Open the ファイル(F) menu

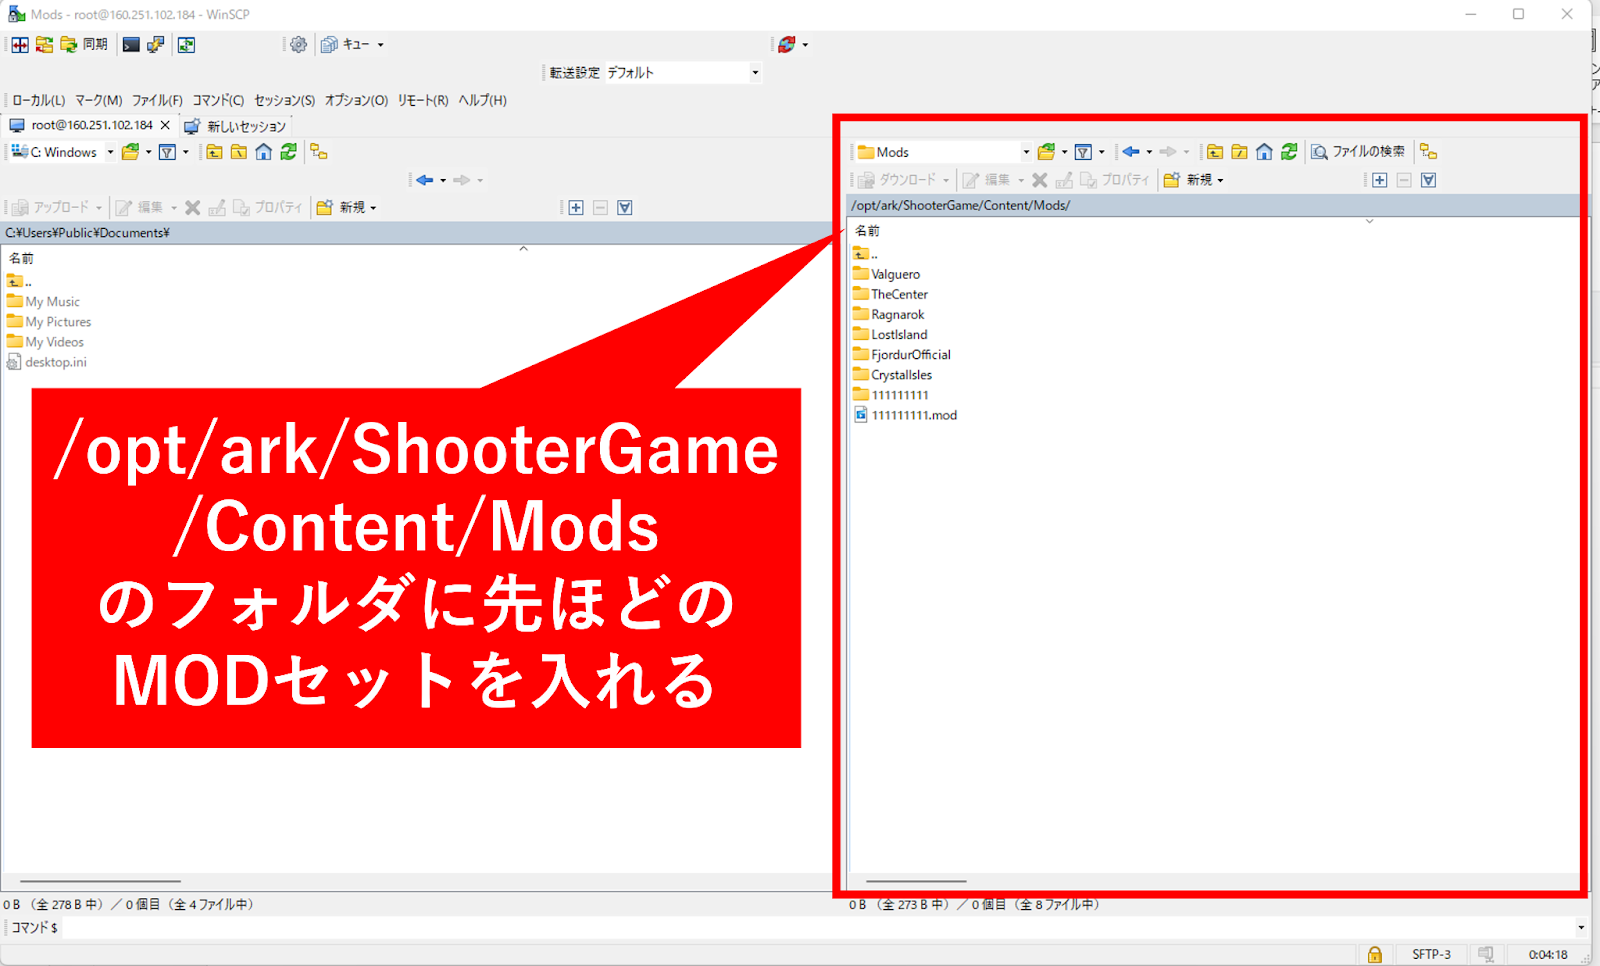tap(157, 100)
